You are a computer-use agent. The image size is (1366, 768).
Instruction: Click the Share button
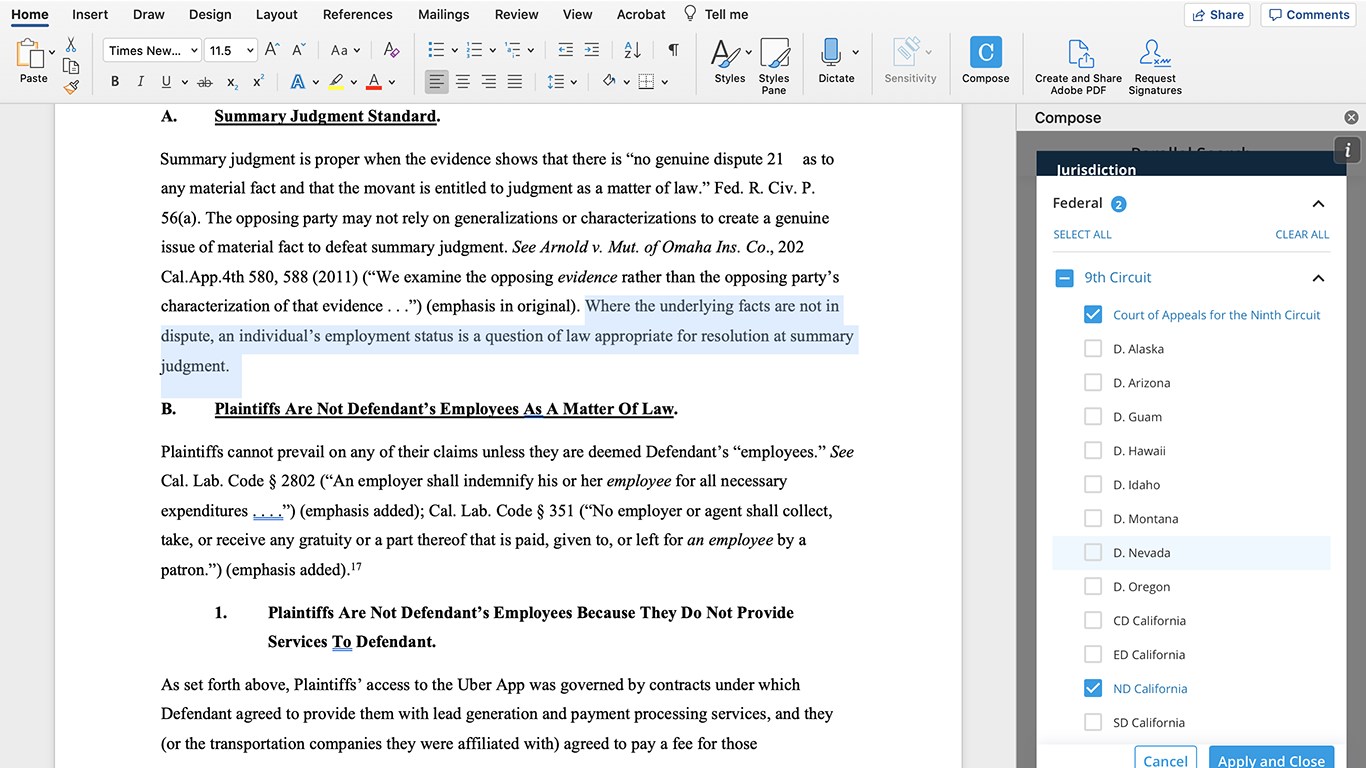tap(1217, 15)
